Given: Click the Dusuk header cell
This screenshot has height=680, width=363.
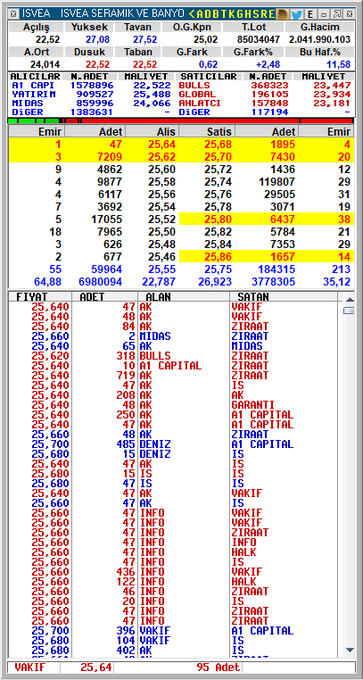Looking at the screenshot, I should click(x=90, y=52).
